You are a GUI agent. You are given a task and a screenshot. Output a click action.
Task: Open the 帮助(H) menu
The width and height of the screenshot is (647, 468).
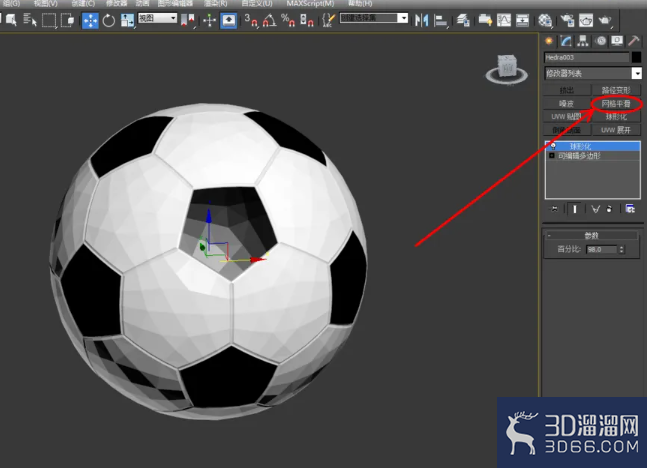coord(360,3)
